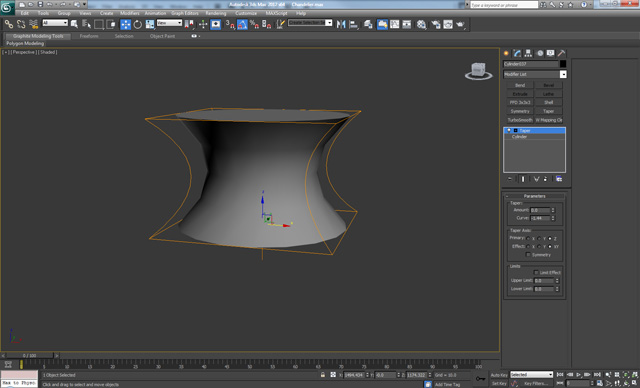
Task: Click the Selection Lock padlock icon
Action: pos(323,375)
